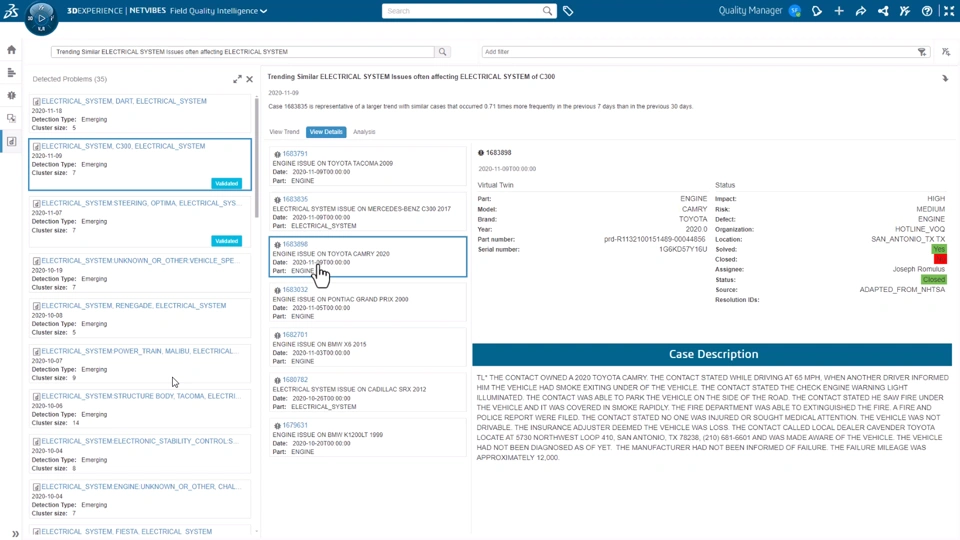Open ELECTRICAL_SYSTEM UNKNOWN_OR_OTHER VEHICLE_SPE problem

tap(140, 261)
